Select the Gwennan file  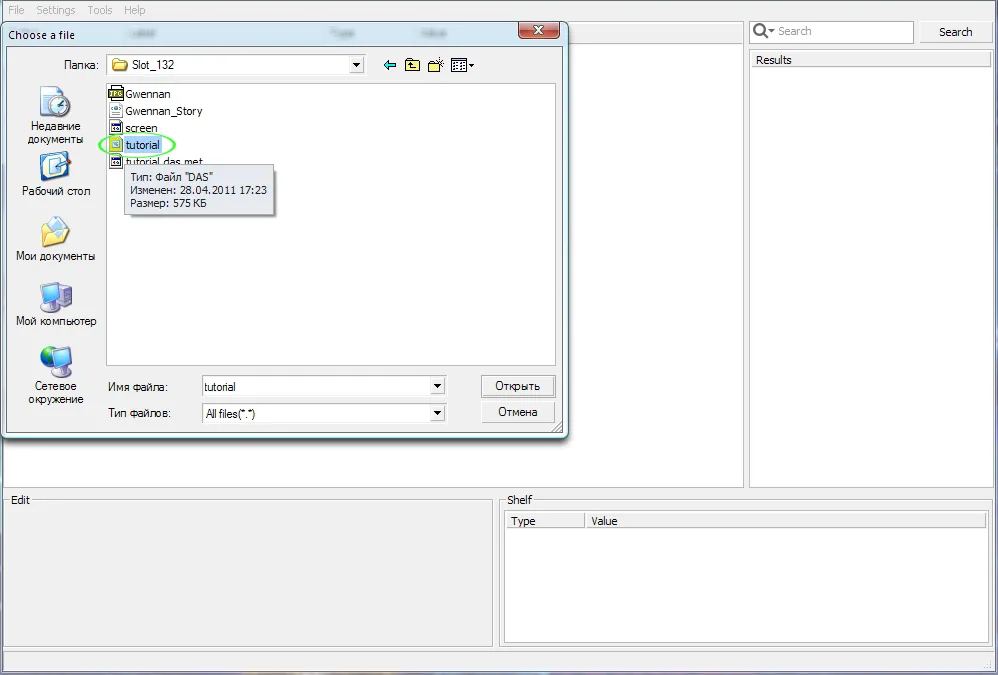coord(147,94)
